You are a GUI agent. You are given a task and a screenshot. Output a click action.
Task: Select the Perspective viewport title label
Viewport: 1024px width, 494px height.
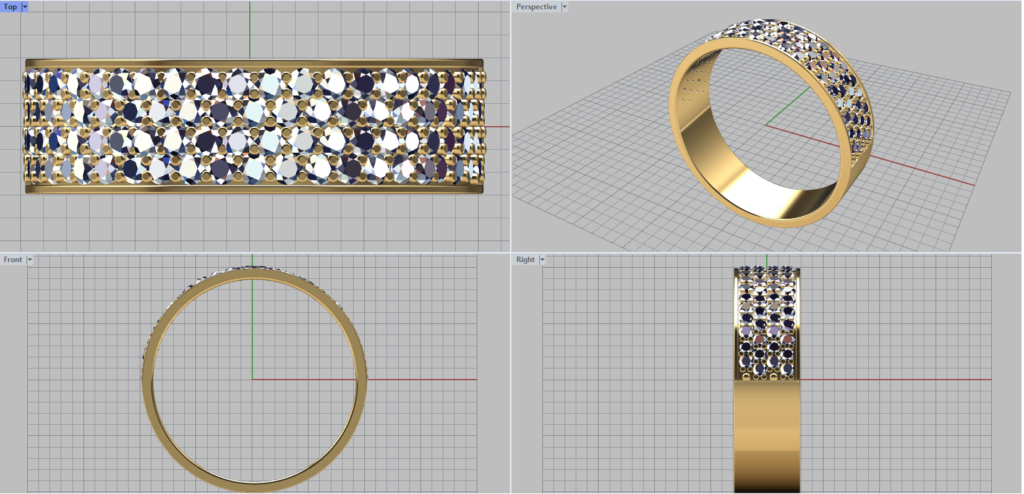tap(536, 7)
